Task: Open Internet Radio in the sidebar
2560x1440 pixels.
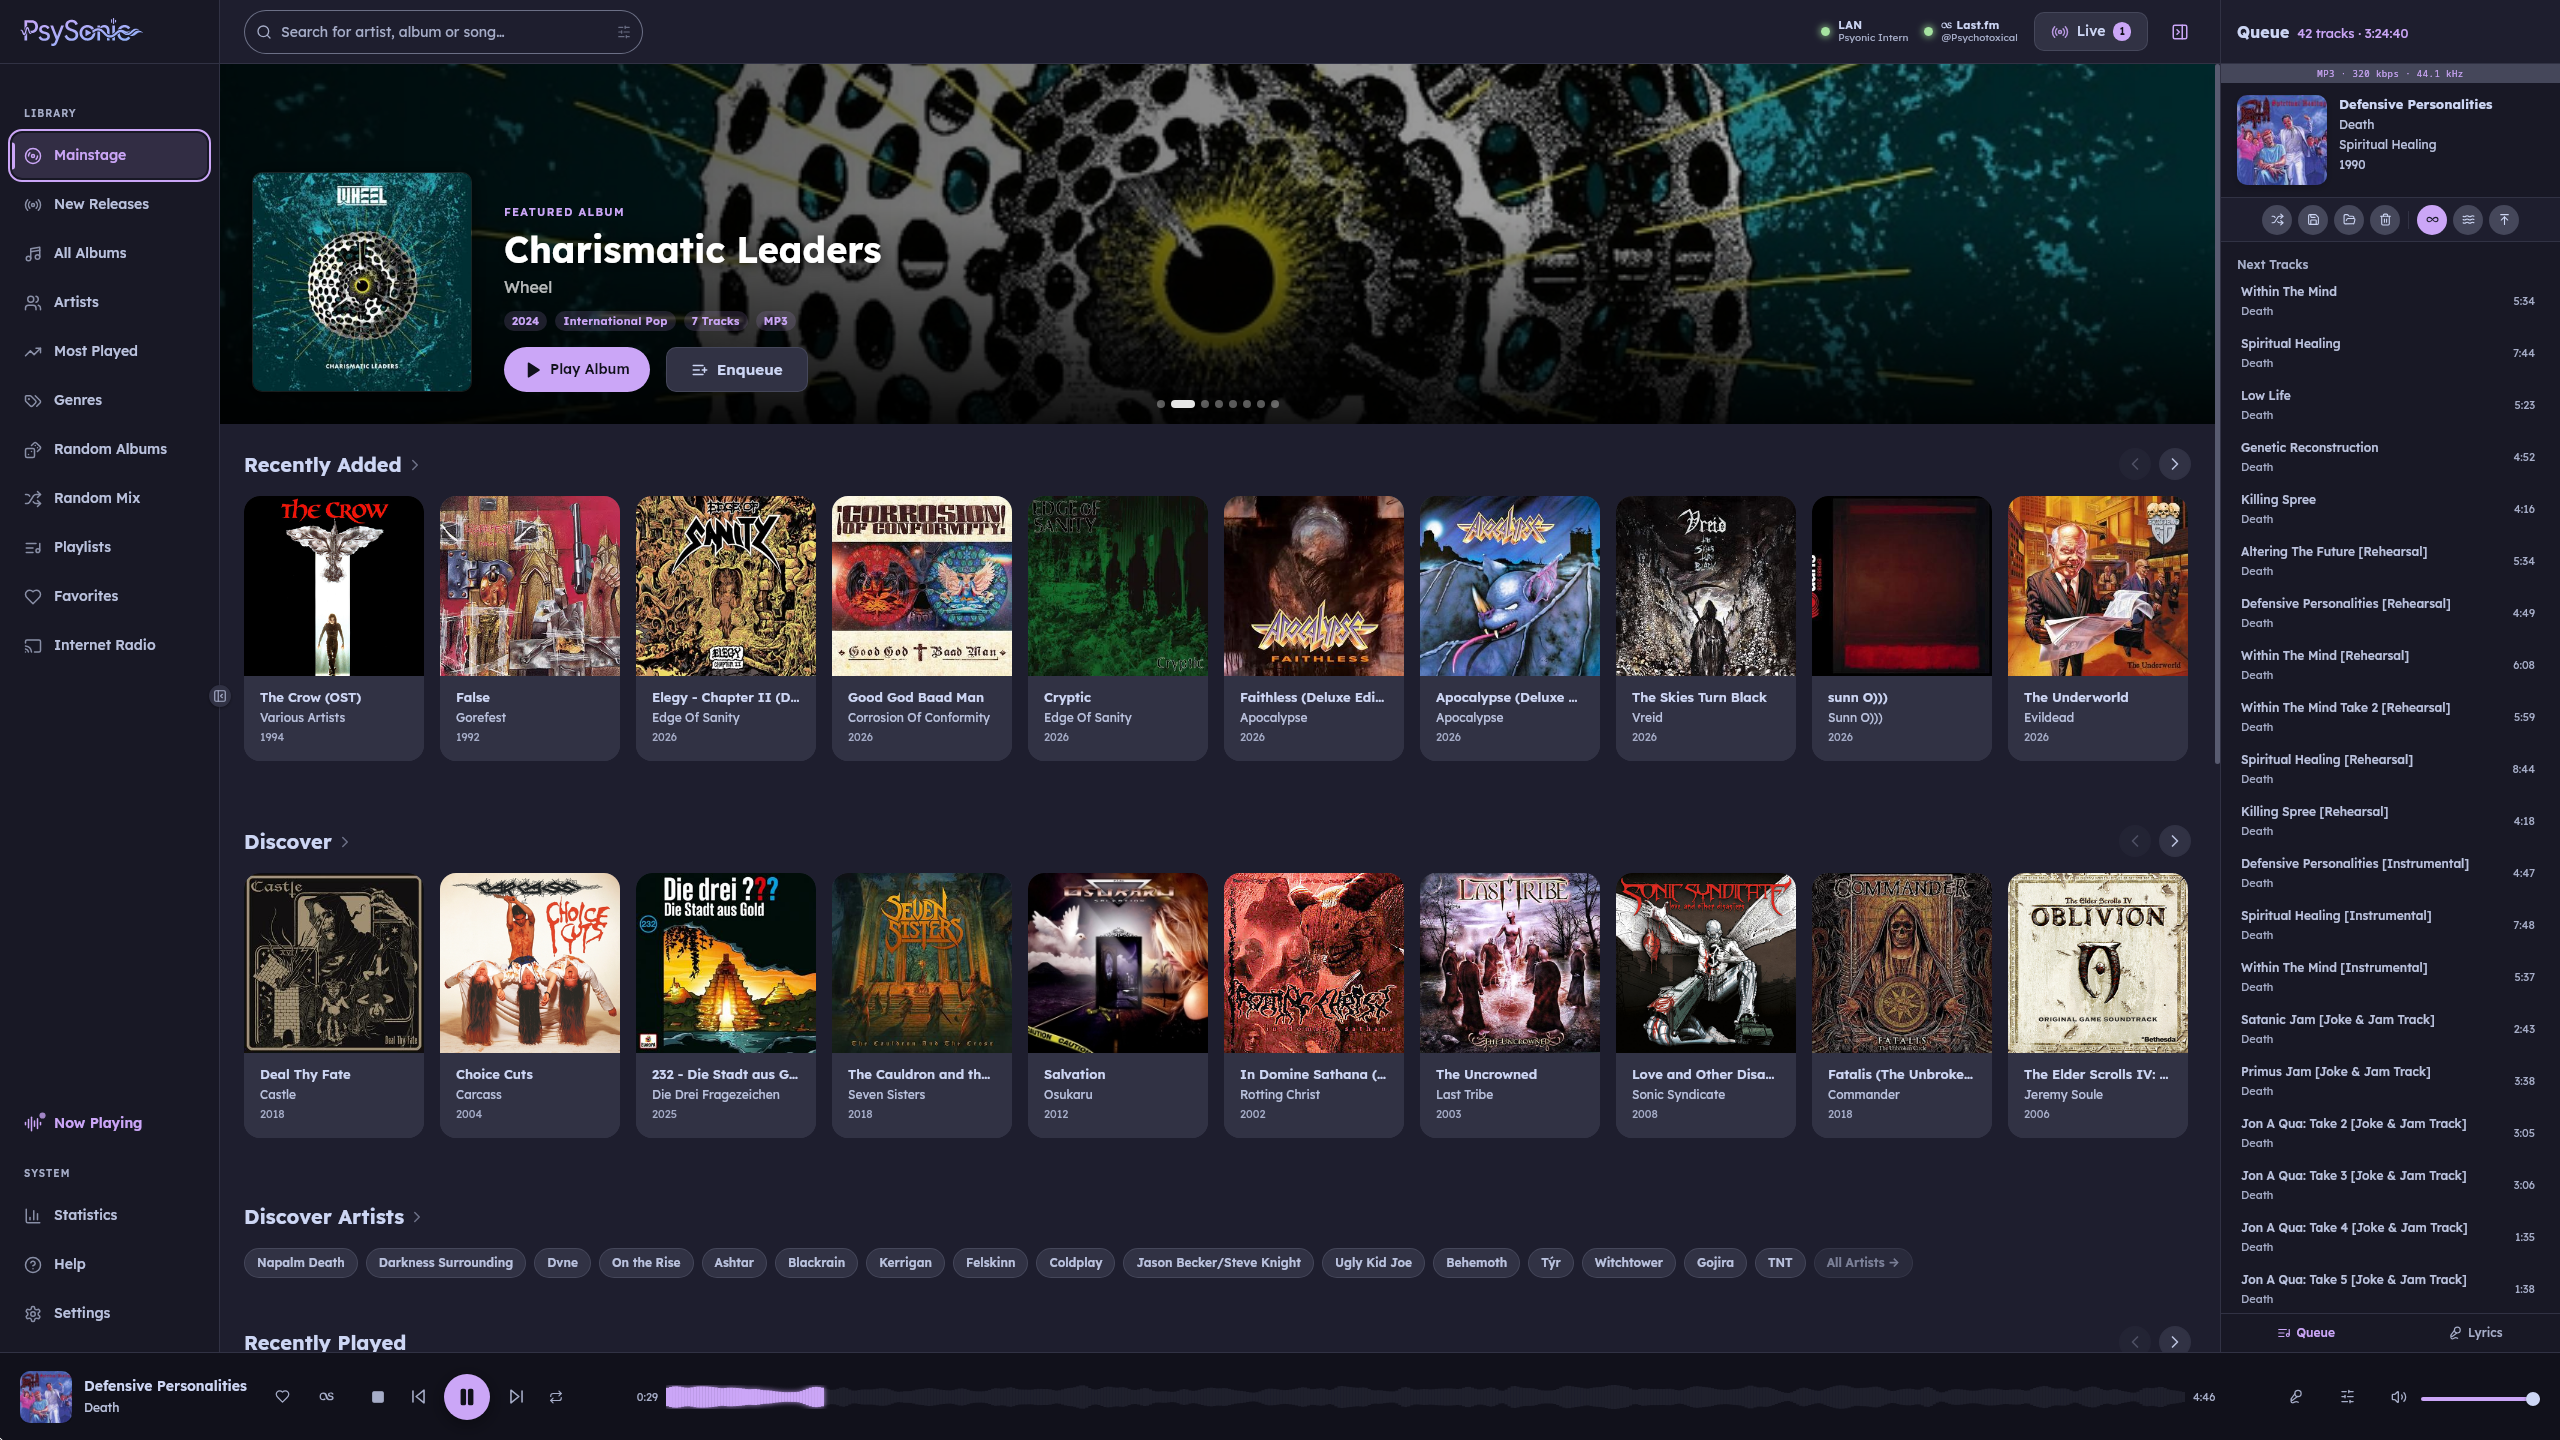Action: coord(109,645)
